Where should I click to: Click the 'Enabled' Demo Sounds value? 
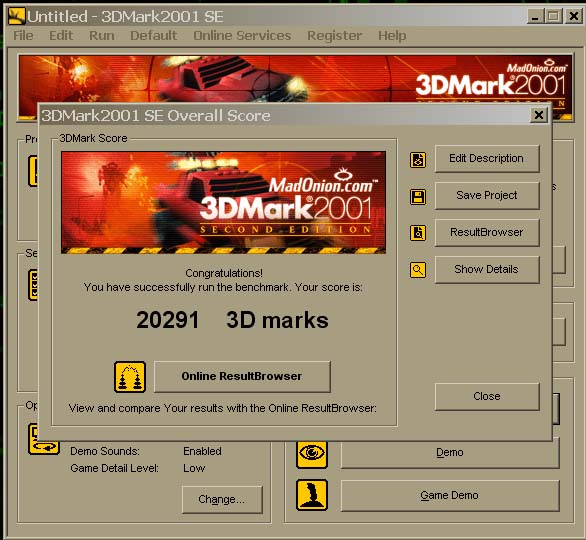(202, 451)
